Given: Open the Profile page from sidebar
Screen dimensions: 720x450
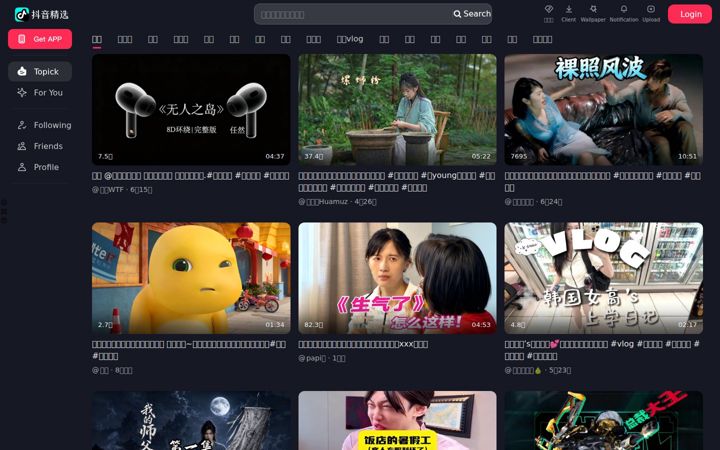Looking at the screenshot, I should [40, 167].
